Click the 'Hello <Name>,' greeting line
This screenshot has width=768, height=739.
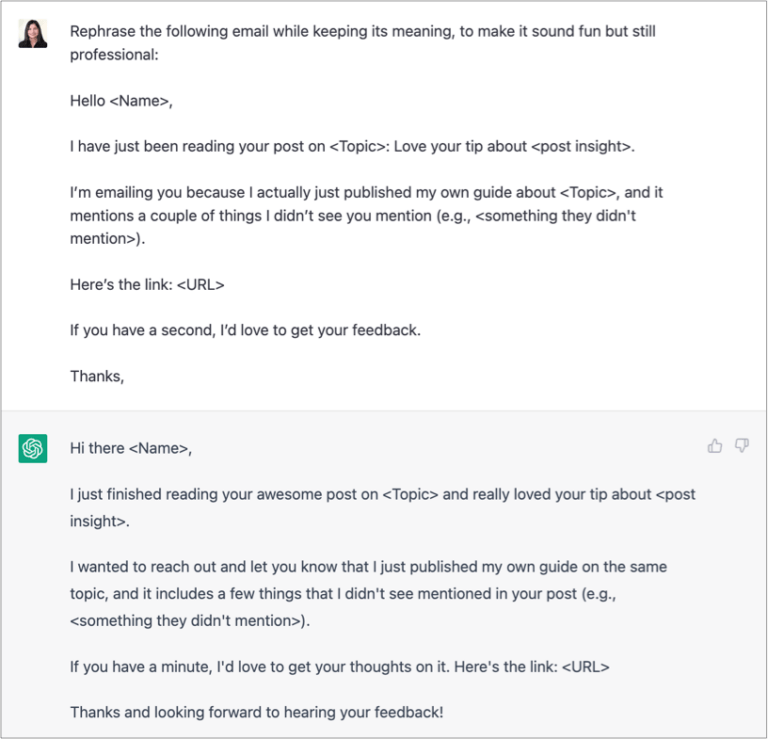(x=121, y=101)
